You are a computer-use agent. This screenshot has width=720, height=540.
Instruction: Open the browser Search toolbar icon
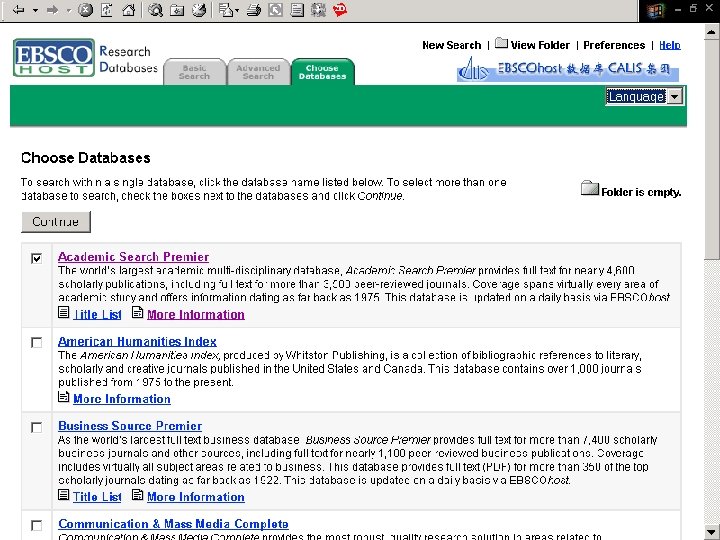pos(155,10)
